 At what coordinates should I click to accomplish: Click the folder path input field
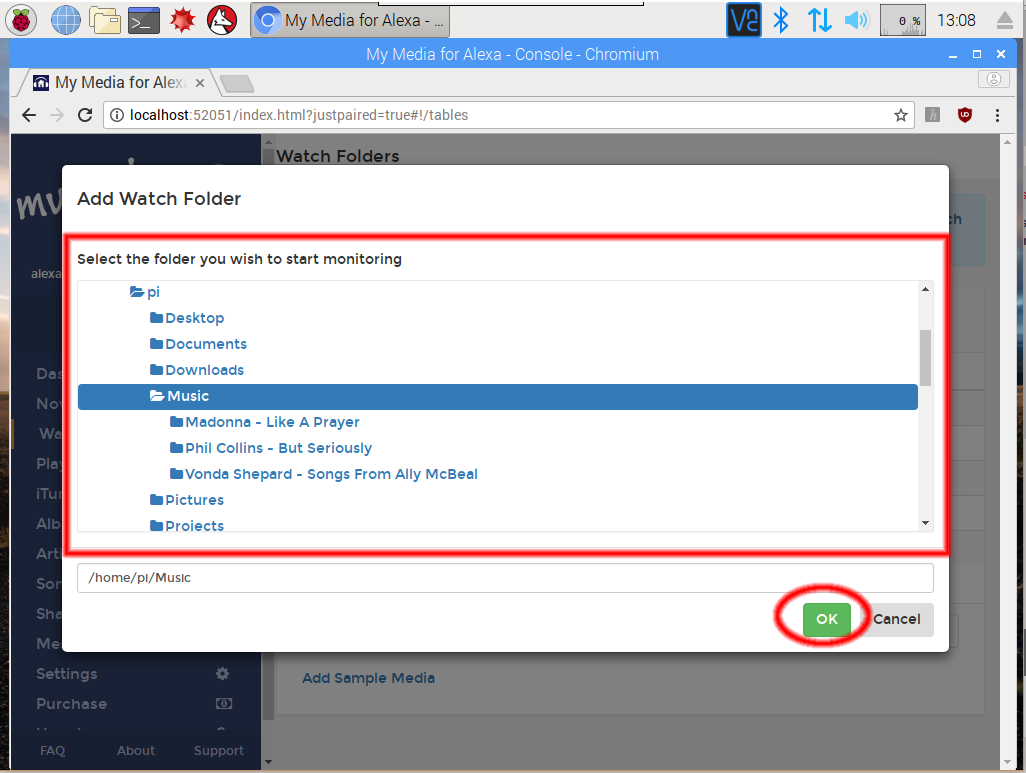[x=505, y=578]
